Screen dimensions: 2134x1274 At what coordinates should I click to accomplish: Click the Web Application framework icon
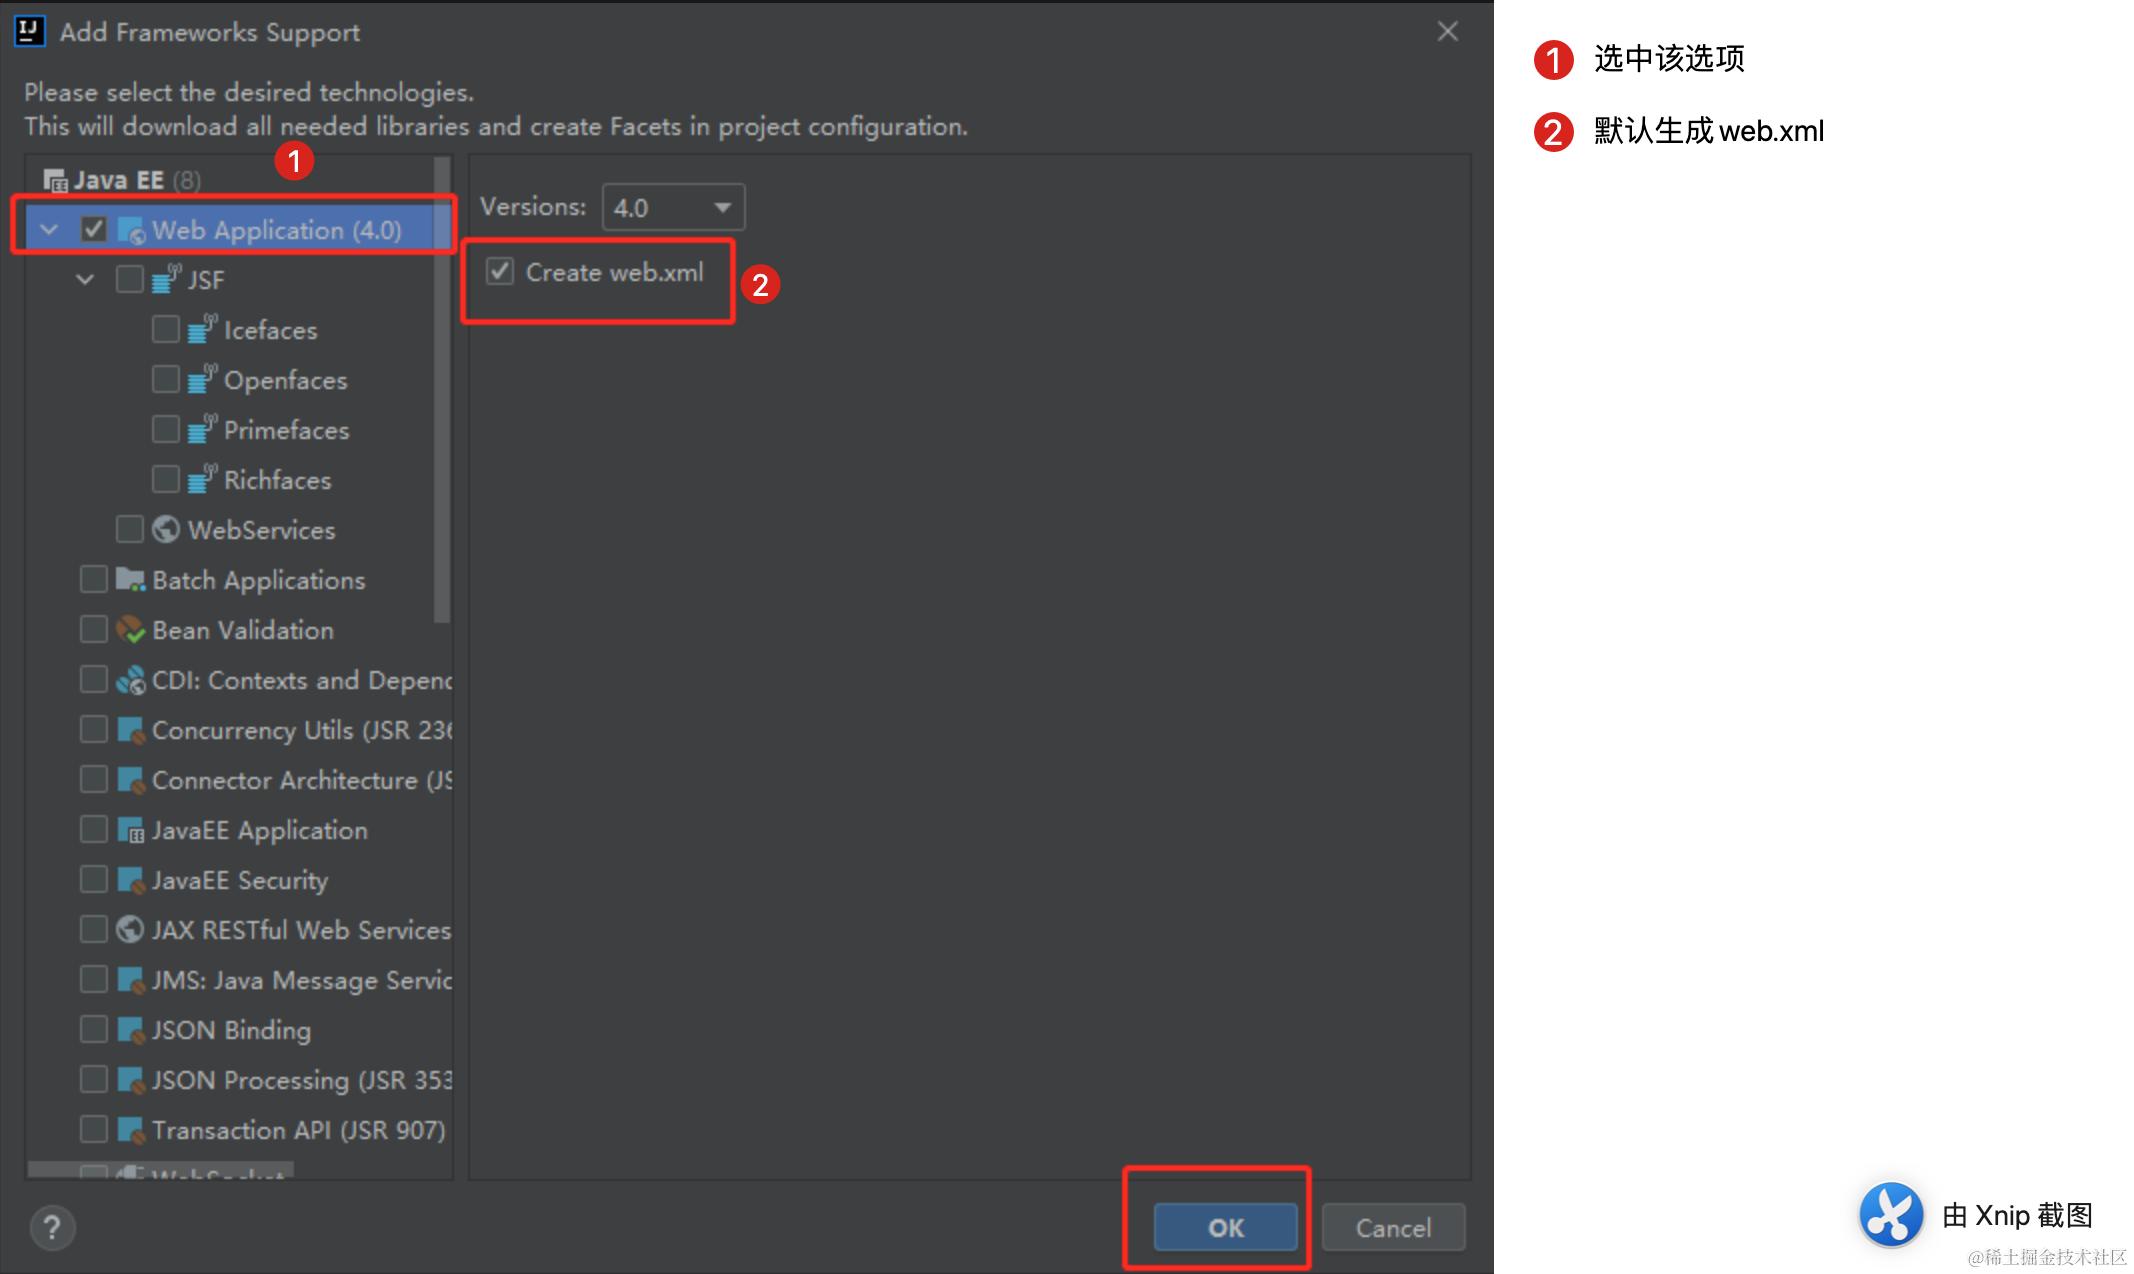[x=131, y=230]
